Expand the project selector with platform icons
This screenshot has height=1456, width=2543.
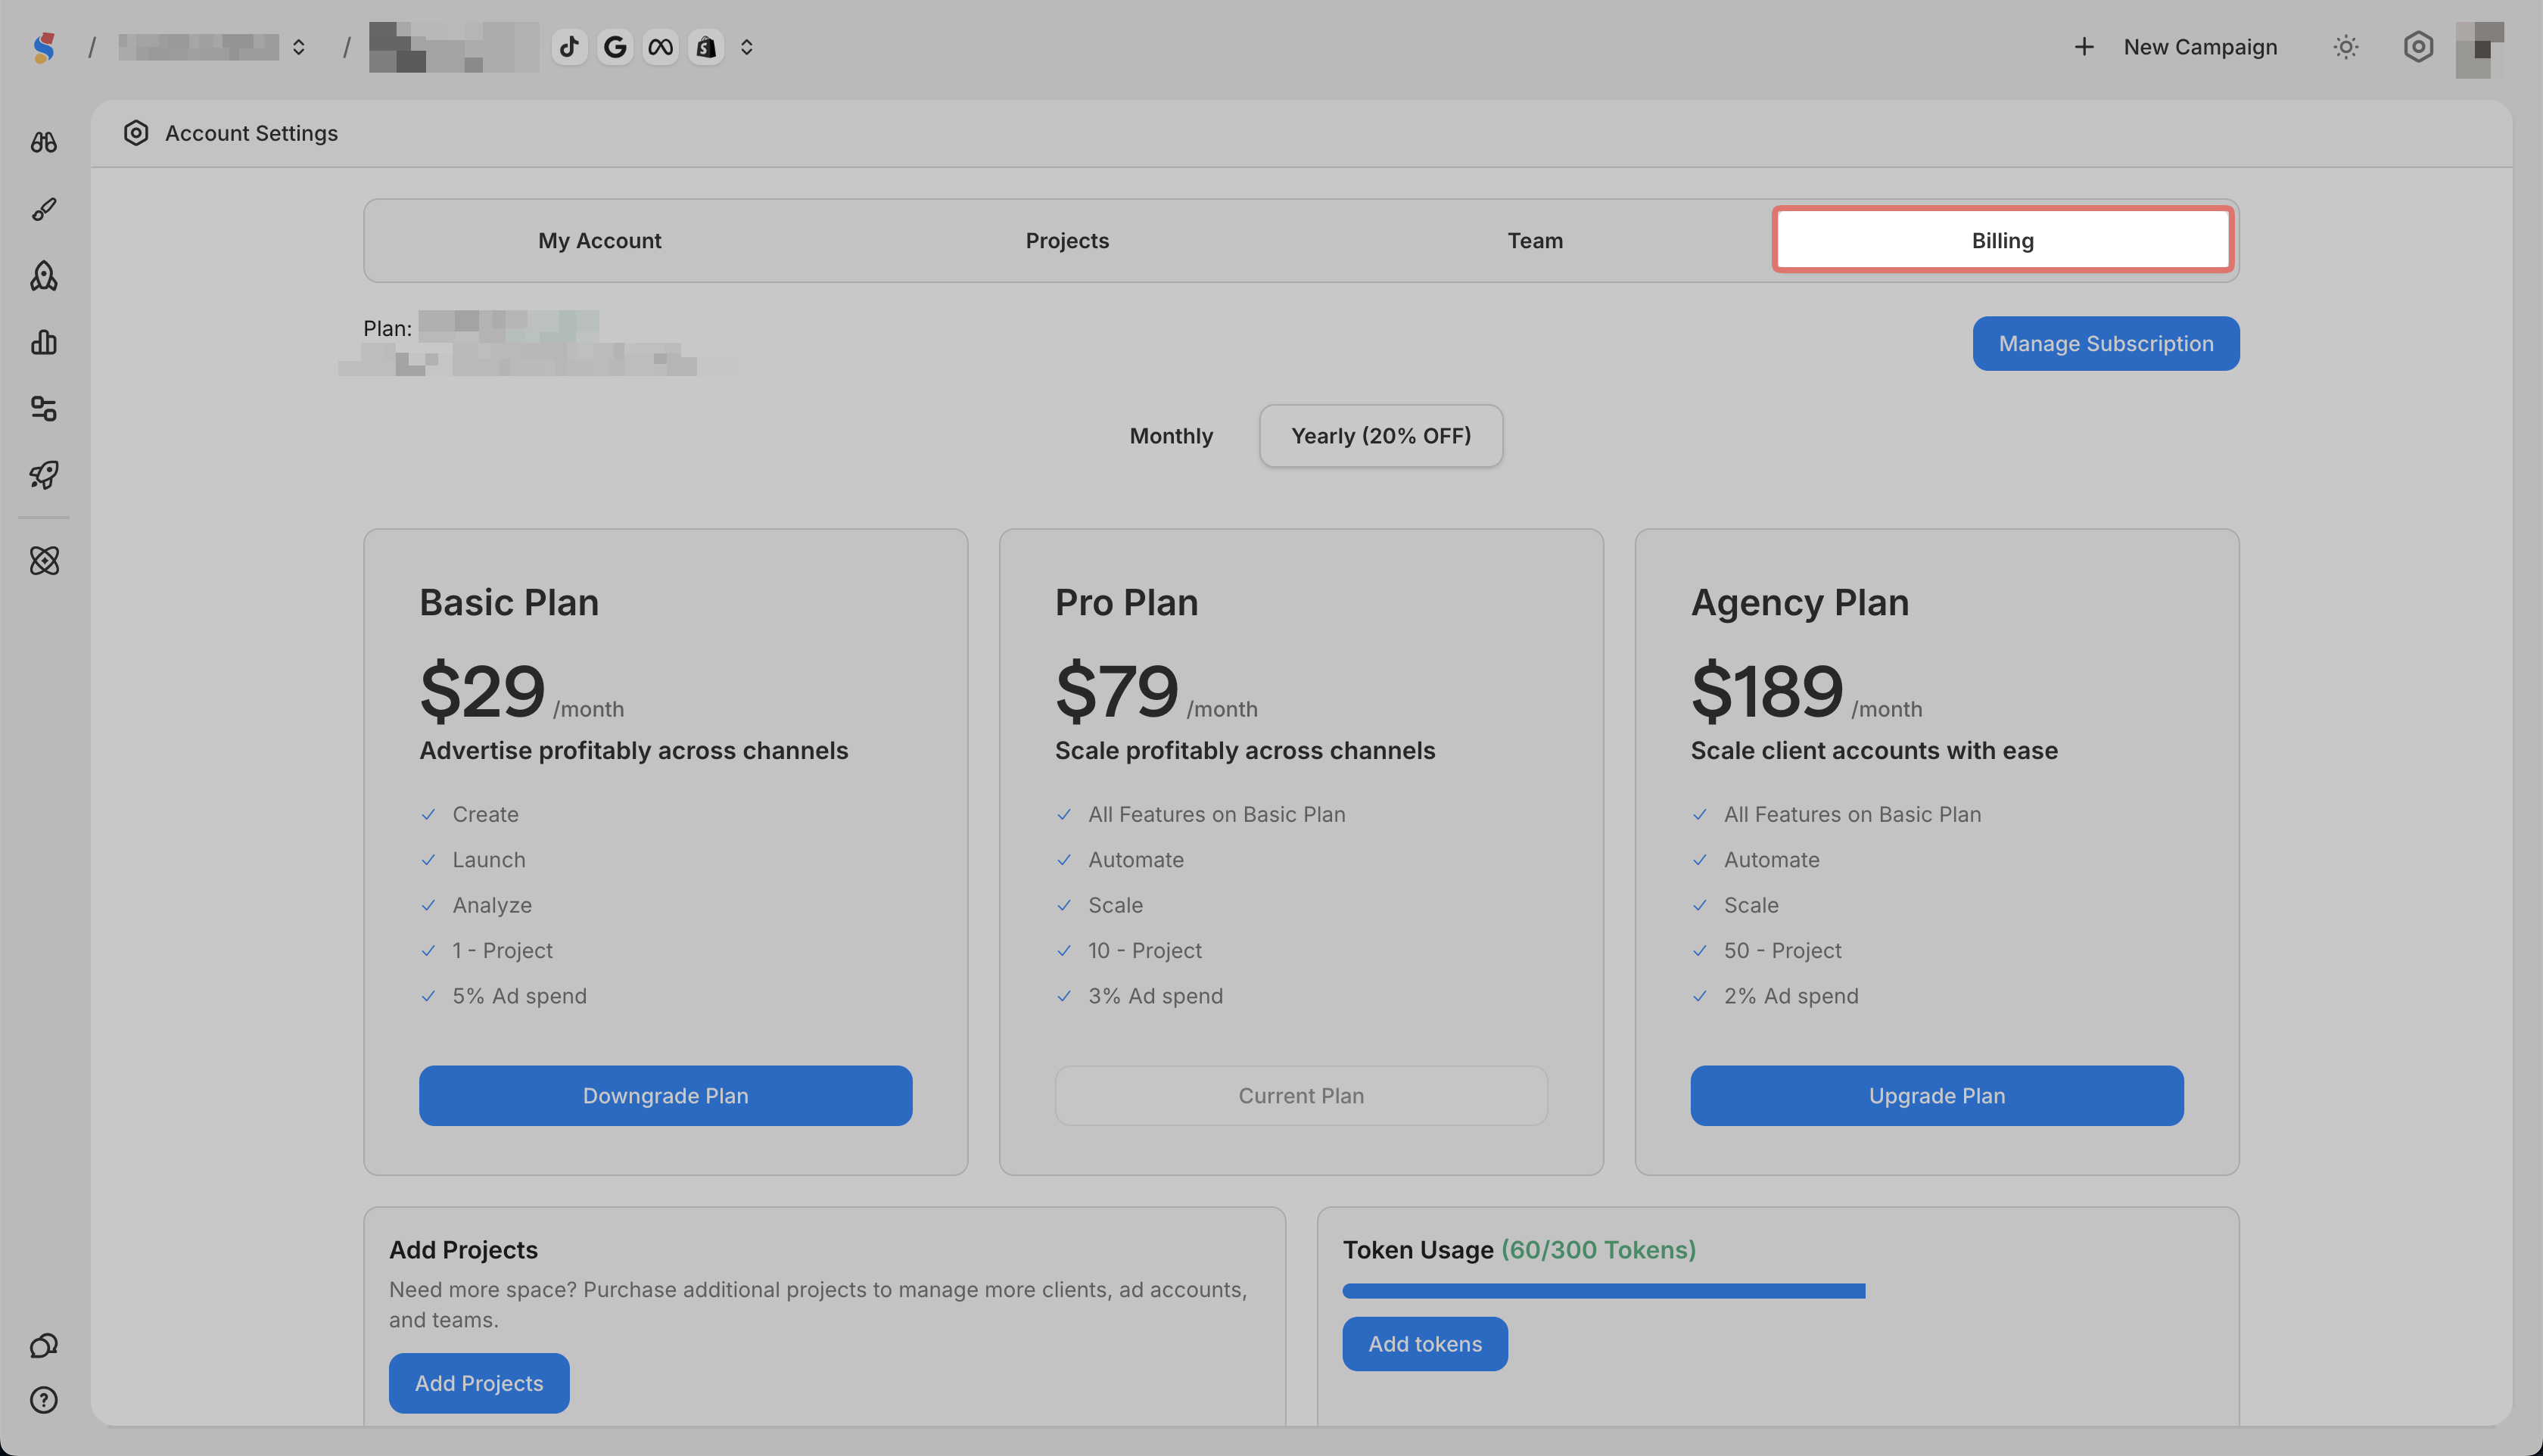tap(746, 47)
